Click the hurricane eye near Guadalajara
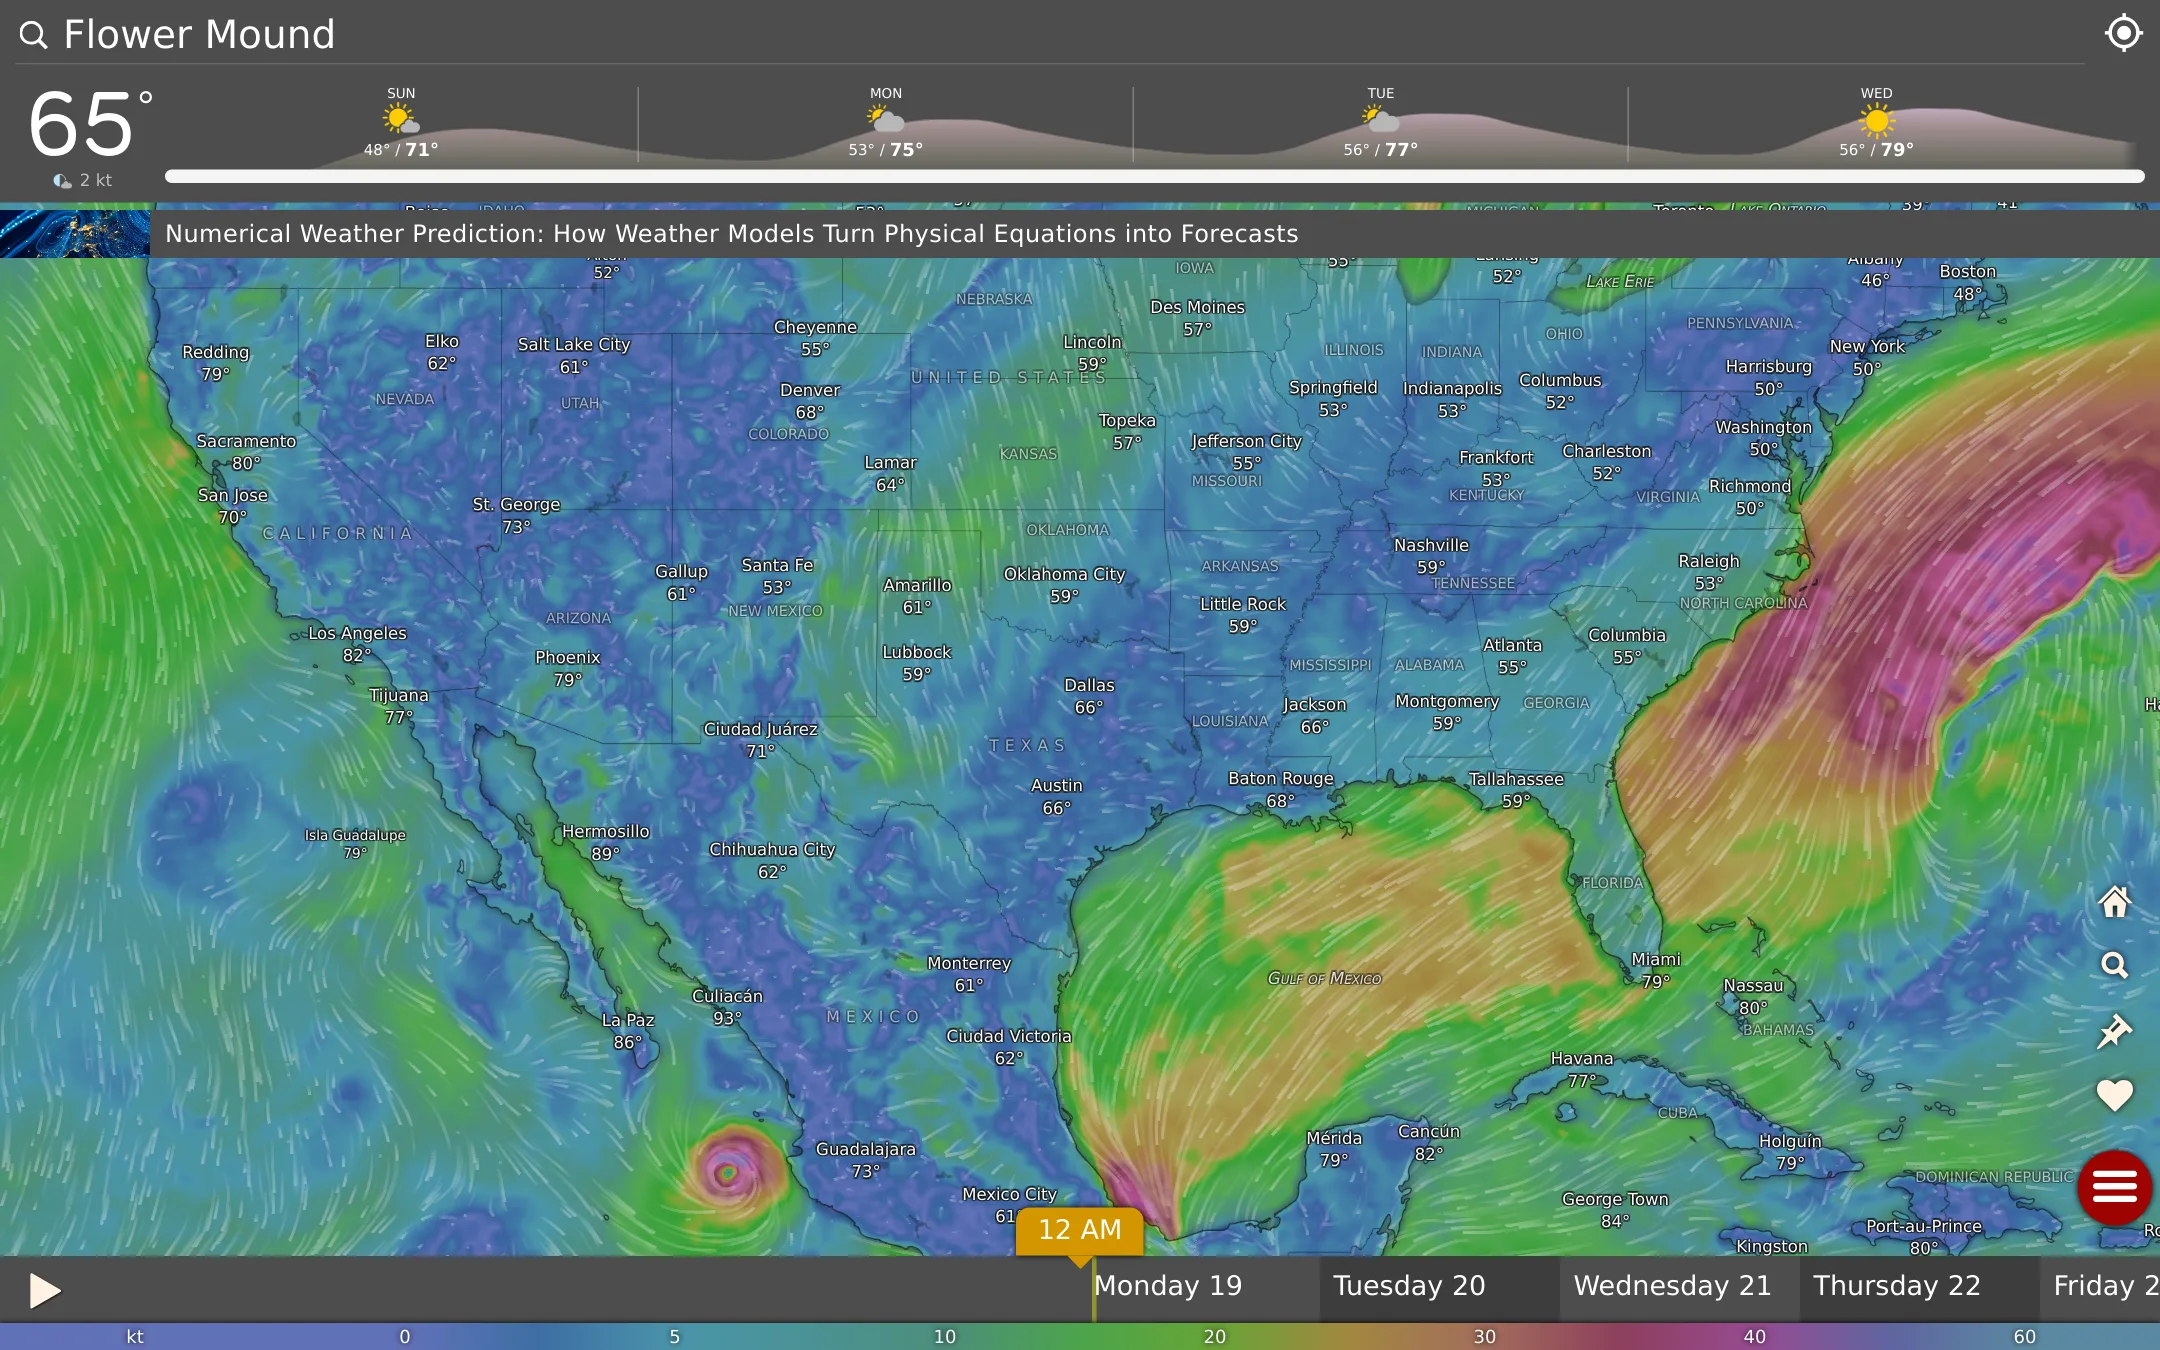This screenshot has height=1350, width=2160. (x=728, y=1172)
